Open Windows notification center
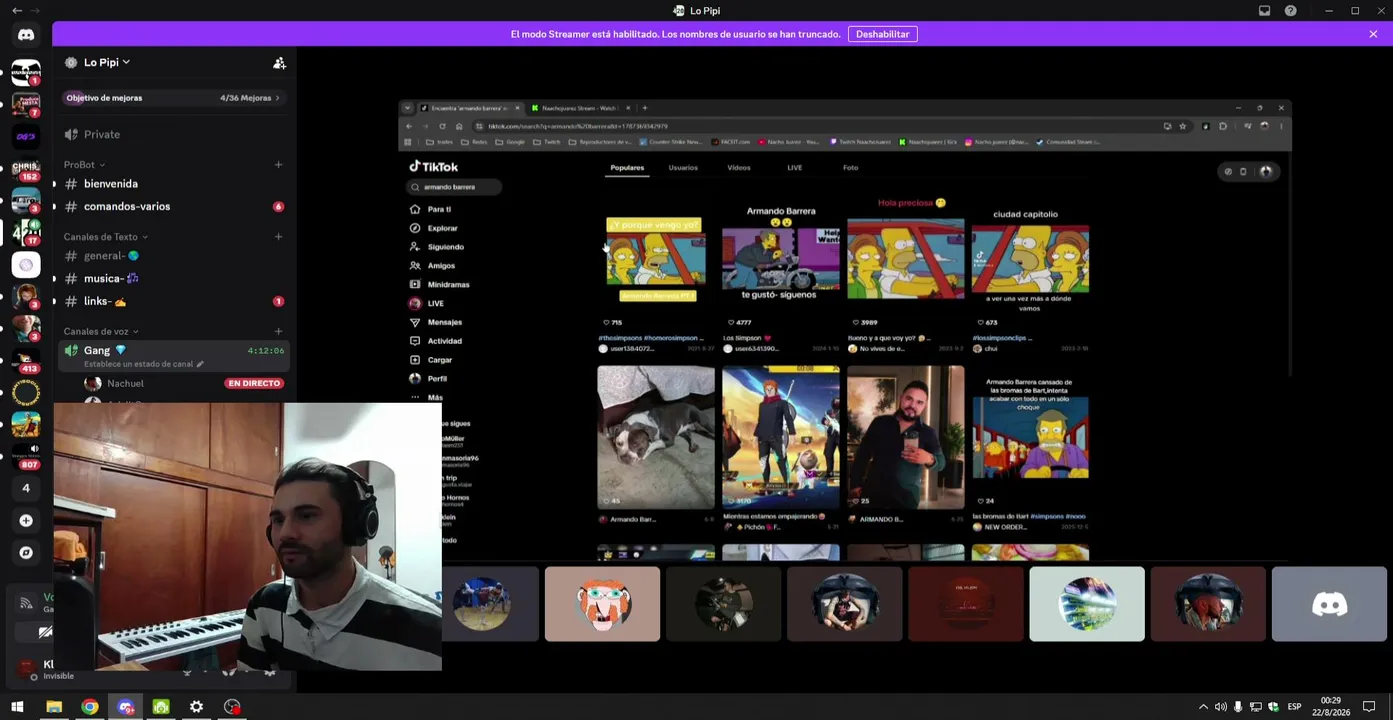This screenshot has width=1393, height=720. (1370, 707)
